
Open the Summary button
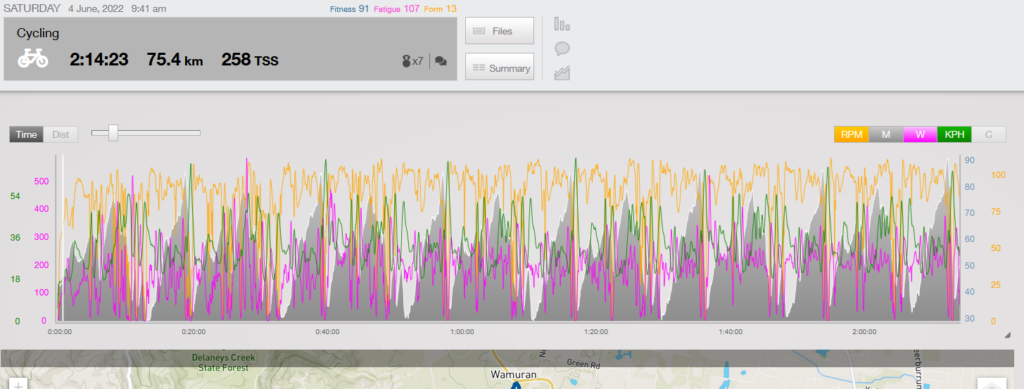click(500, 67)
